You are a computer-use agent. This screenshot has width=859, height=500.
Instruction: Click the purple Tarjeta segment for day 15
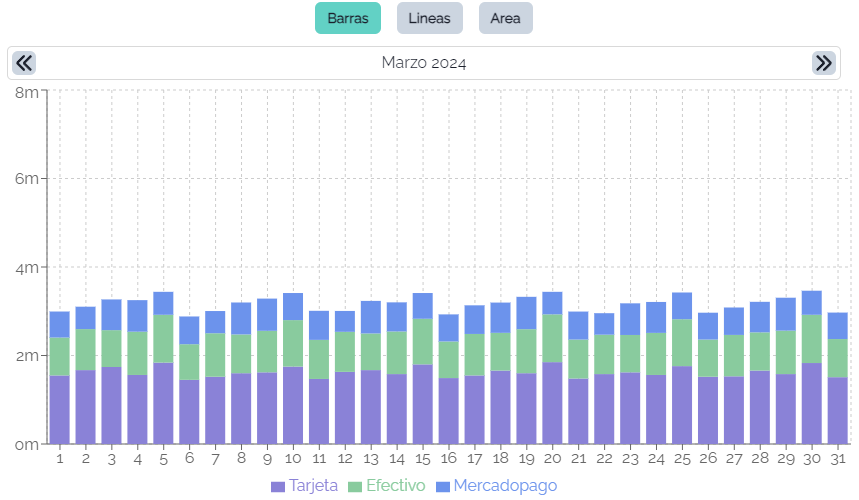[x=422, y=404]
